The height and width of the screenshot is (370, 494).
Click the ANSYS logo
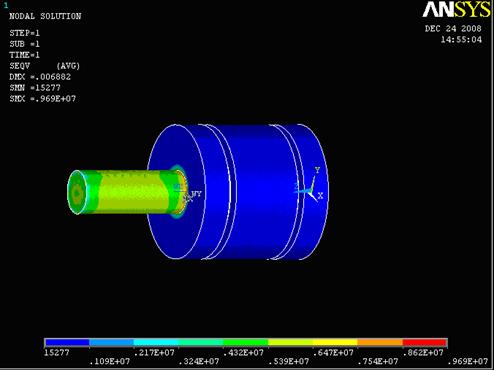[x=456, y=9]
